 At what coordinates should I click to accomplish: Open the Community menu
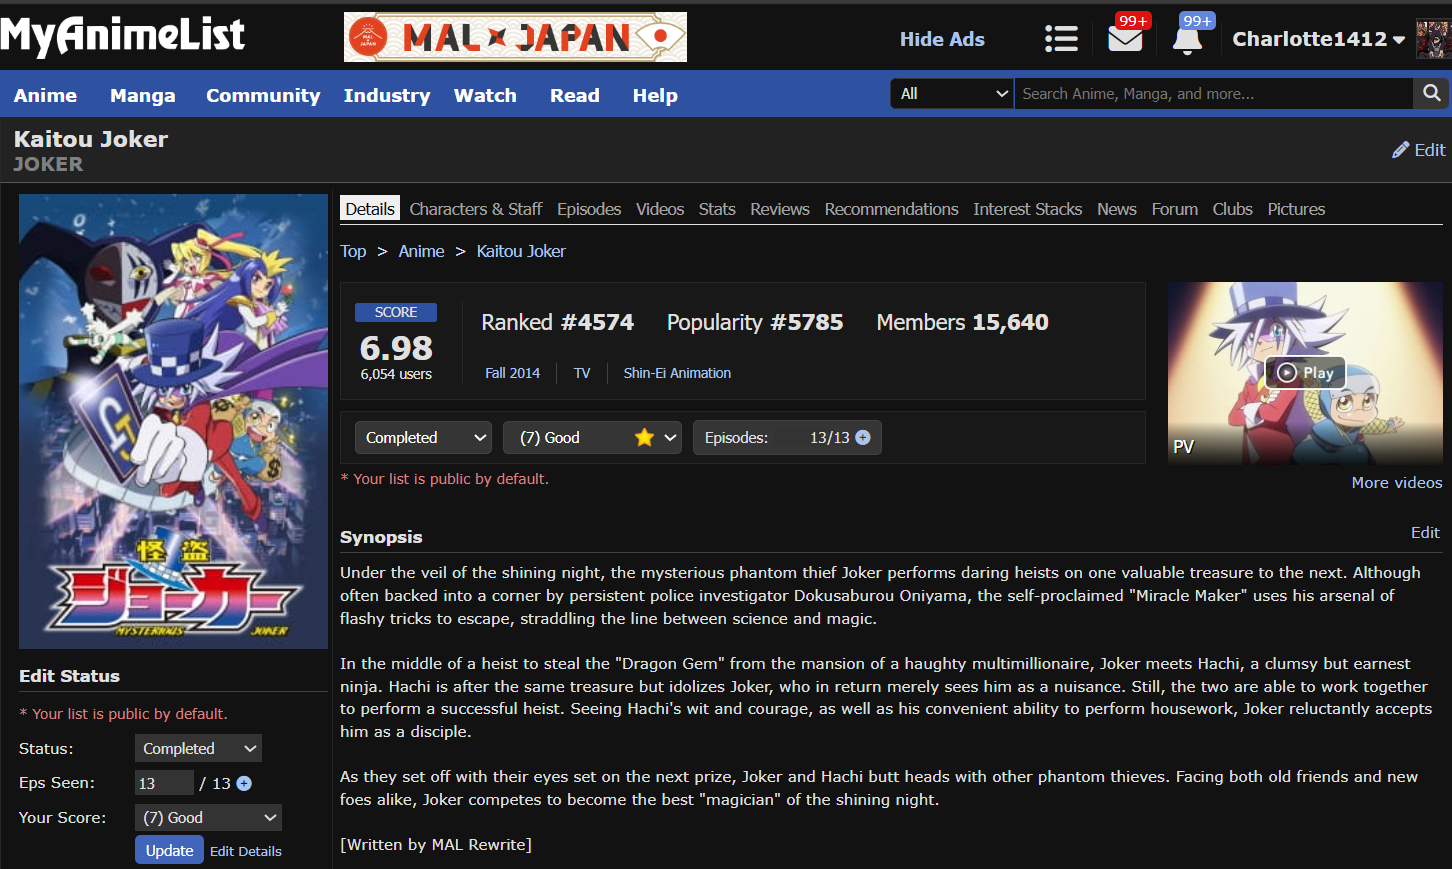coord(263,95)
